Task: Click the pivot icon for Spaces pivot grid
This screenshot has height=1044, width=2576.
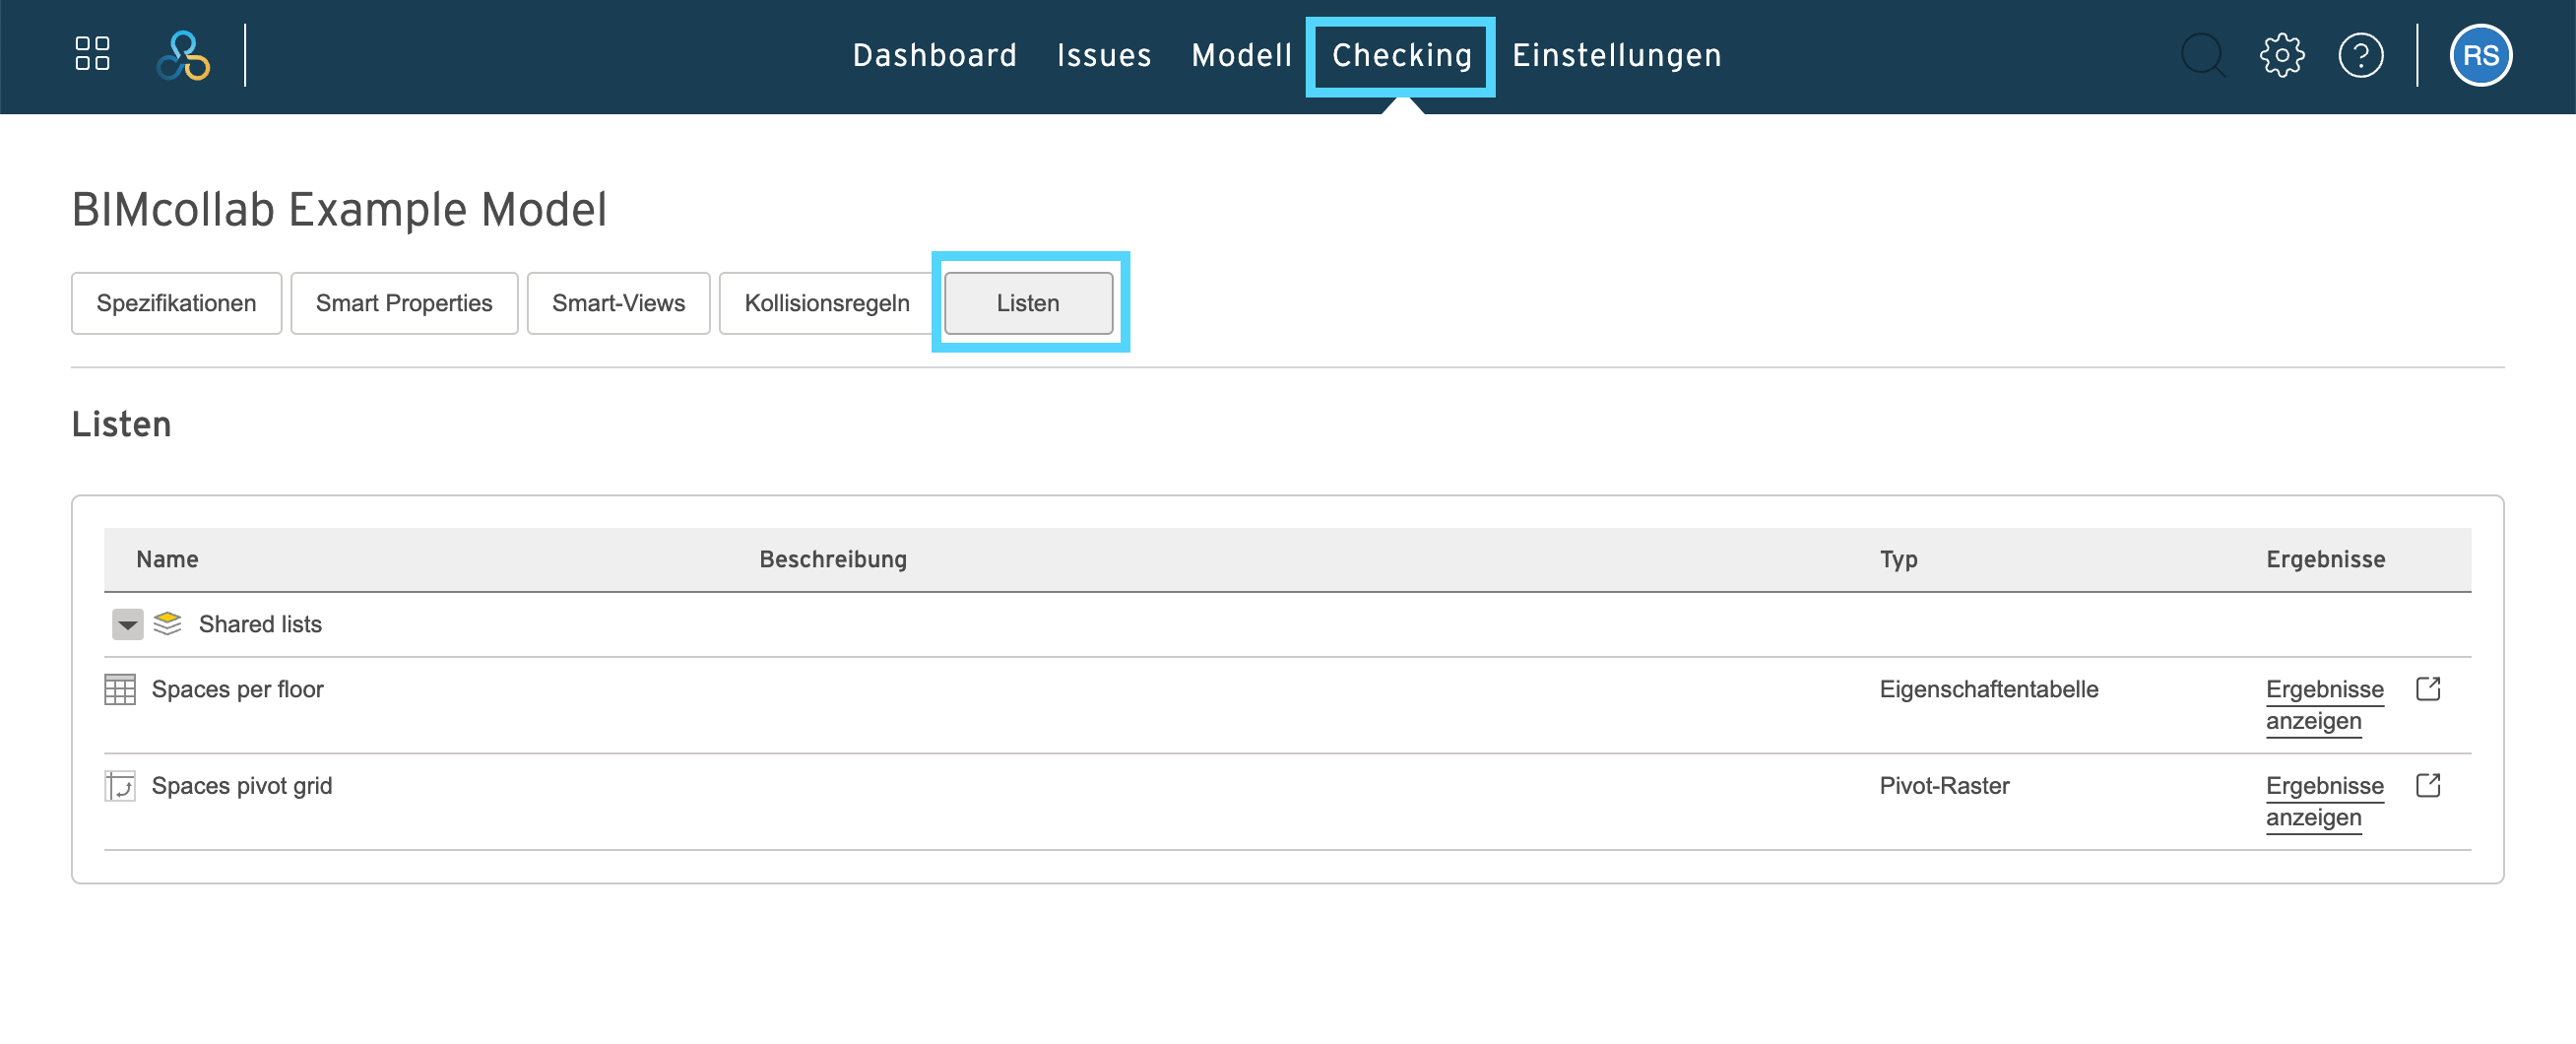Action: point(120,786)
